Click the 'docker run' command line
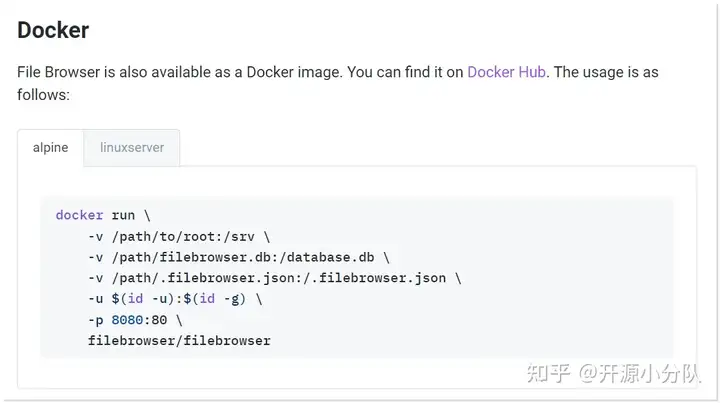Image resolution: width=720 pixels, height=403 pixels. click(x=103, y=215)
